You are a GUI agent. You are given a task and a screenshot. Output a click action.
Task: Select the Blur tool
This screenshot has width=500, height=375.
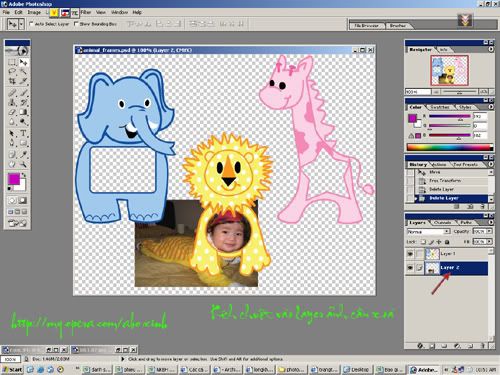[x=12, y=122]
